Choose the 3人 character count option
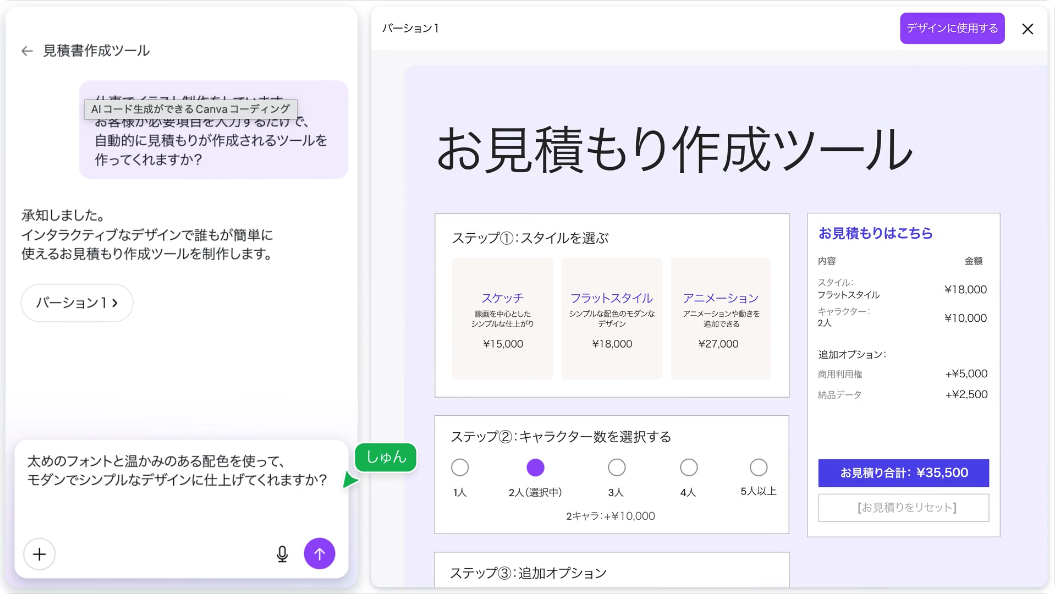 [x=617, y=467]
